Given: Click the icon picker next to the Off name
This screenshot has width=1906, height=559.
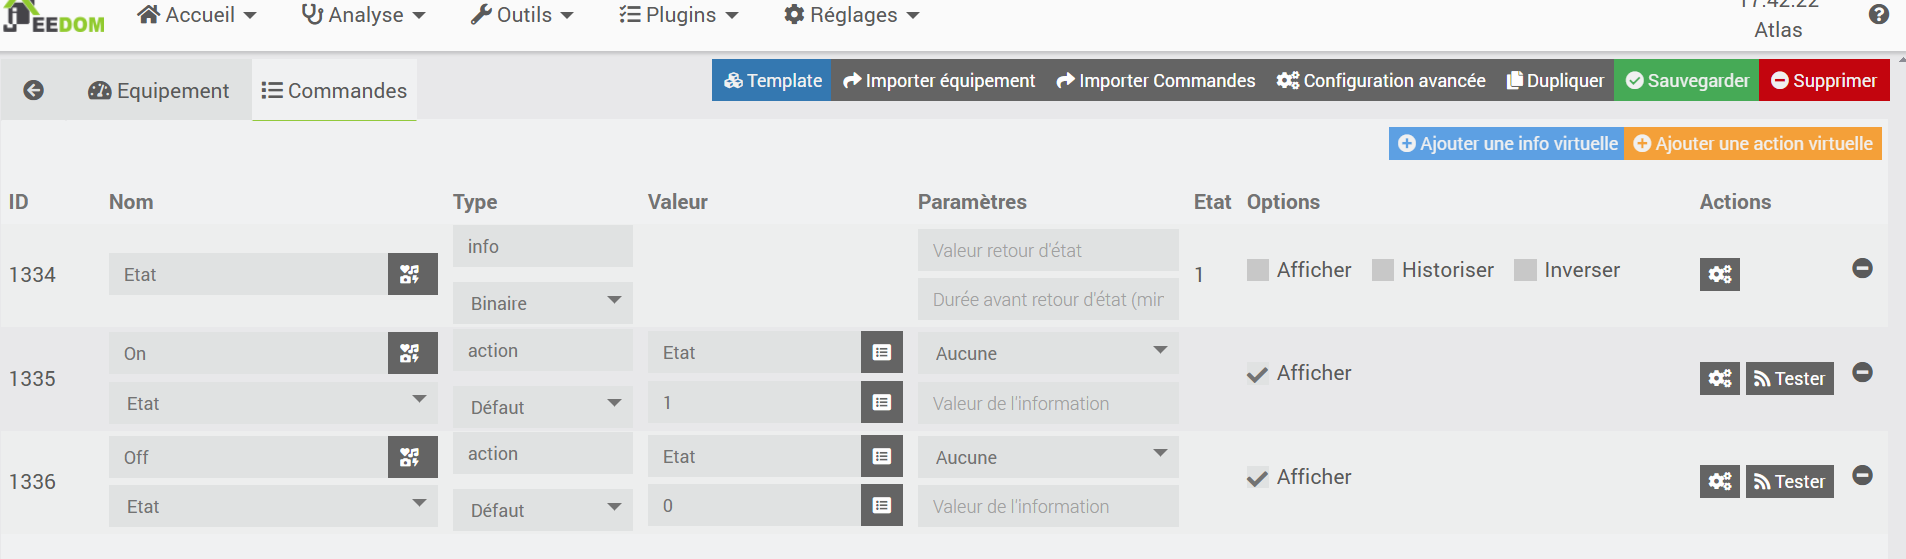Looking at the screenshot, I should [412, 457].
